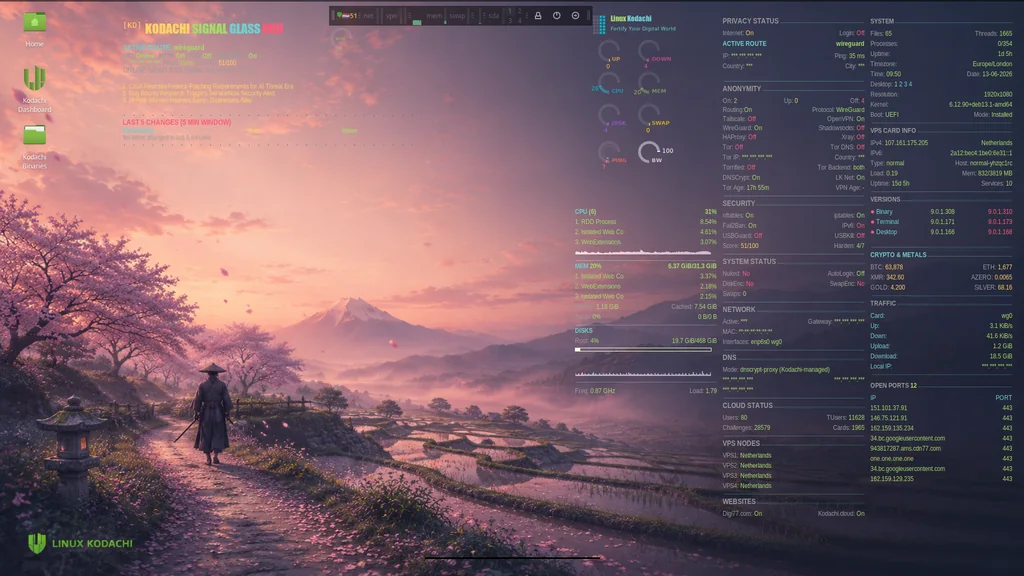This screenshot has width=1024, height=576.
Task: Click the sda disk monitor in top panel
Action: tap(493, 16)
